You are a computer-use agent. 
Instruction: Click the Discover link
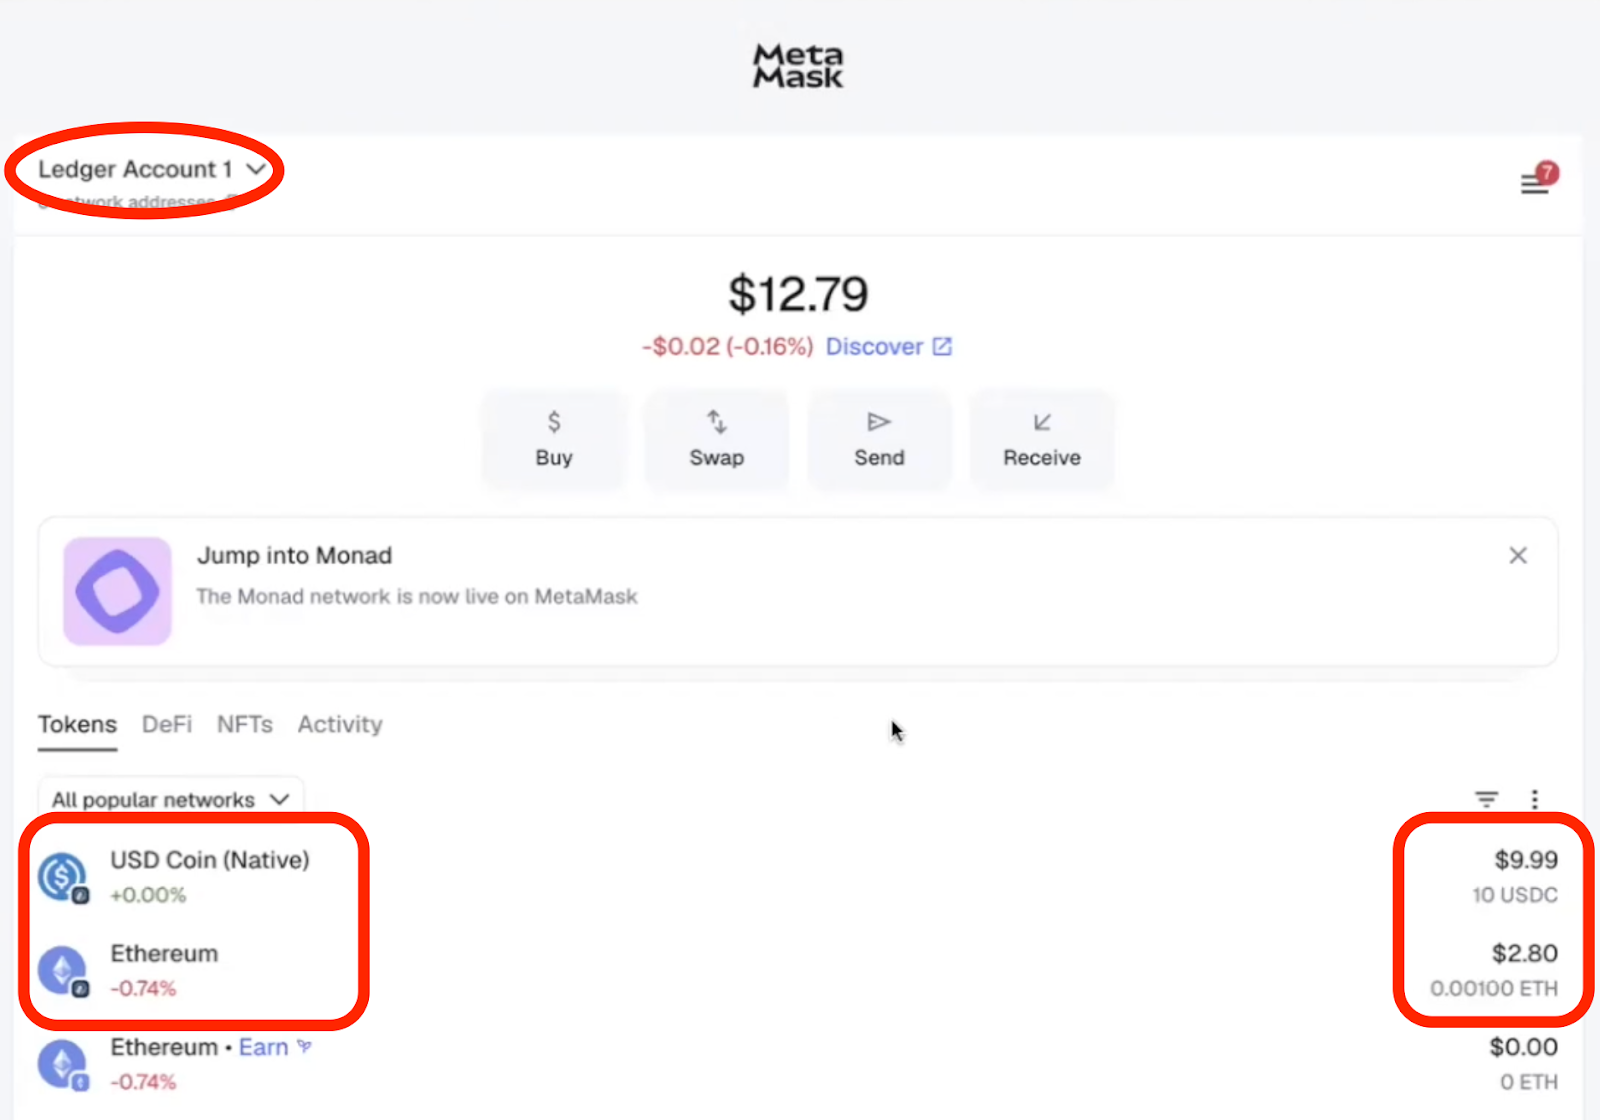click(874, 347)
